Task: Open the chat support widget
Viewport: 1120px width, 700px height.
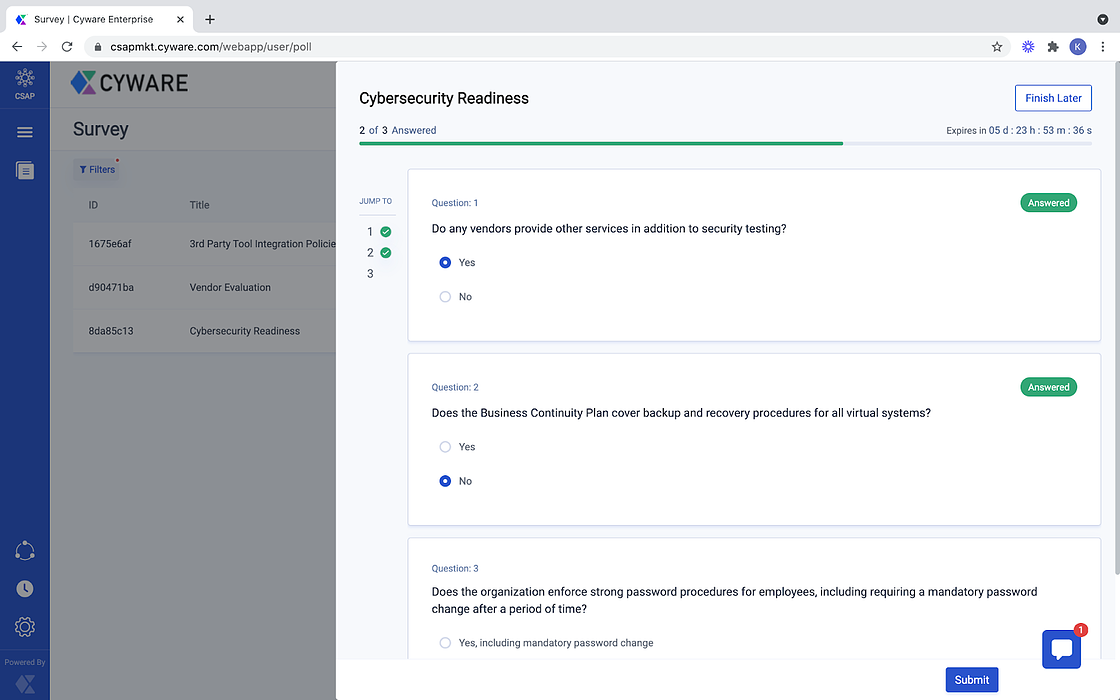Action: pyautogui.click(x=1061, y=649)
